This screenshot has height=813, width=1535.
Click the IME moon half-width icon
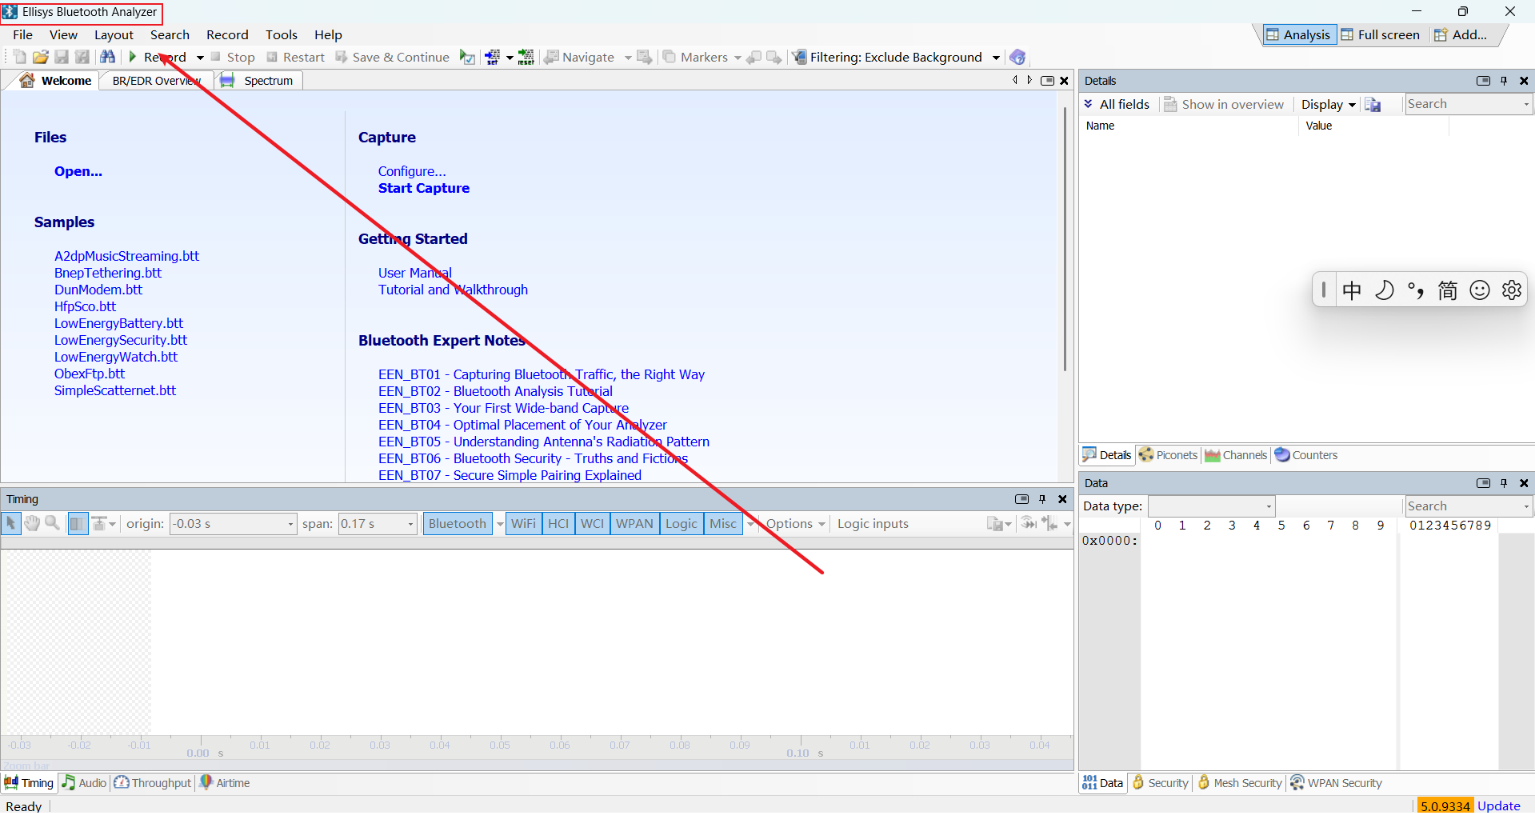[1384, 290]
